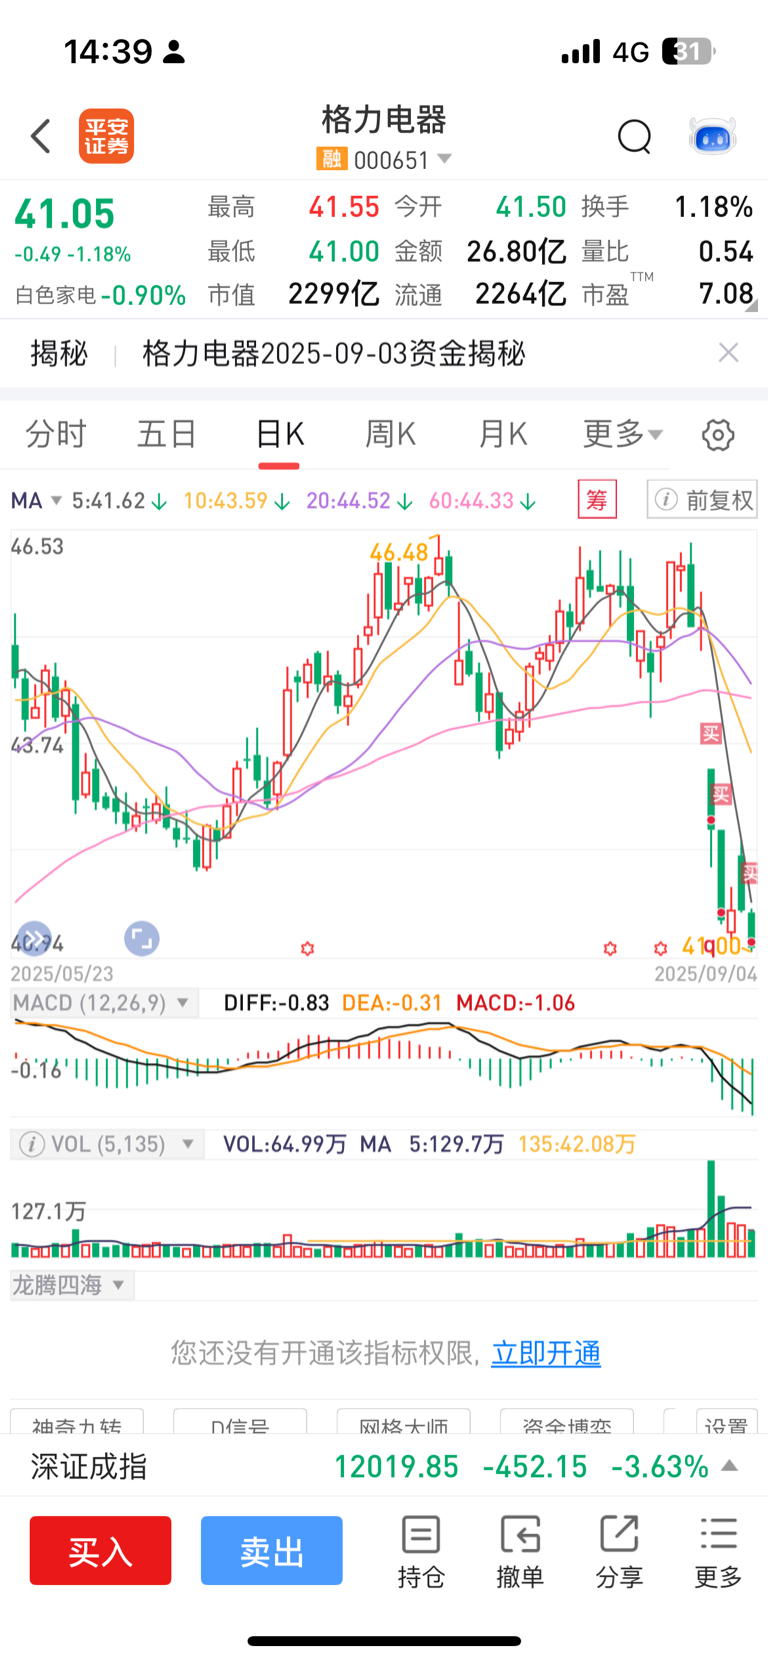The width and height of the screenshot is (768, 1663).
Task: Toggle the 筹 chip distribution button
Action: click(597, 499)
